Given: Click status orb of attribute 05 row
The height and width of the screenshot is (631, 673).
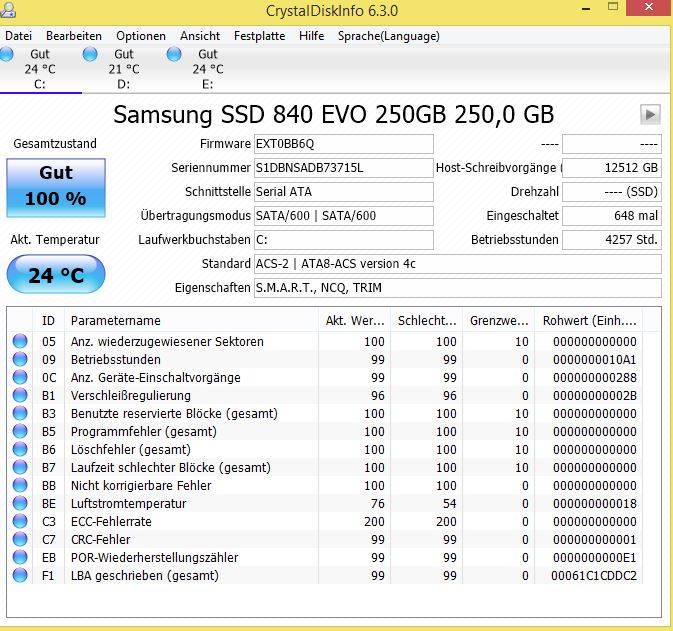Looking at the screenshot, I should tap(20, 341).
